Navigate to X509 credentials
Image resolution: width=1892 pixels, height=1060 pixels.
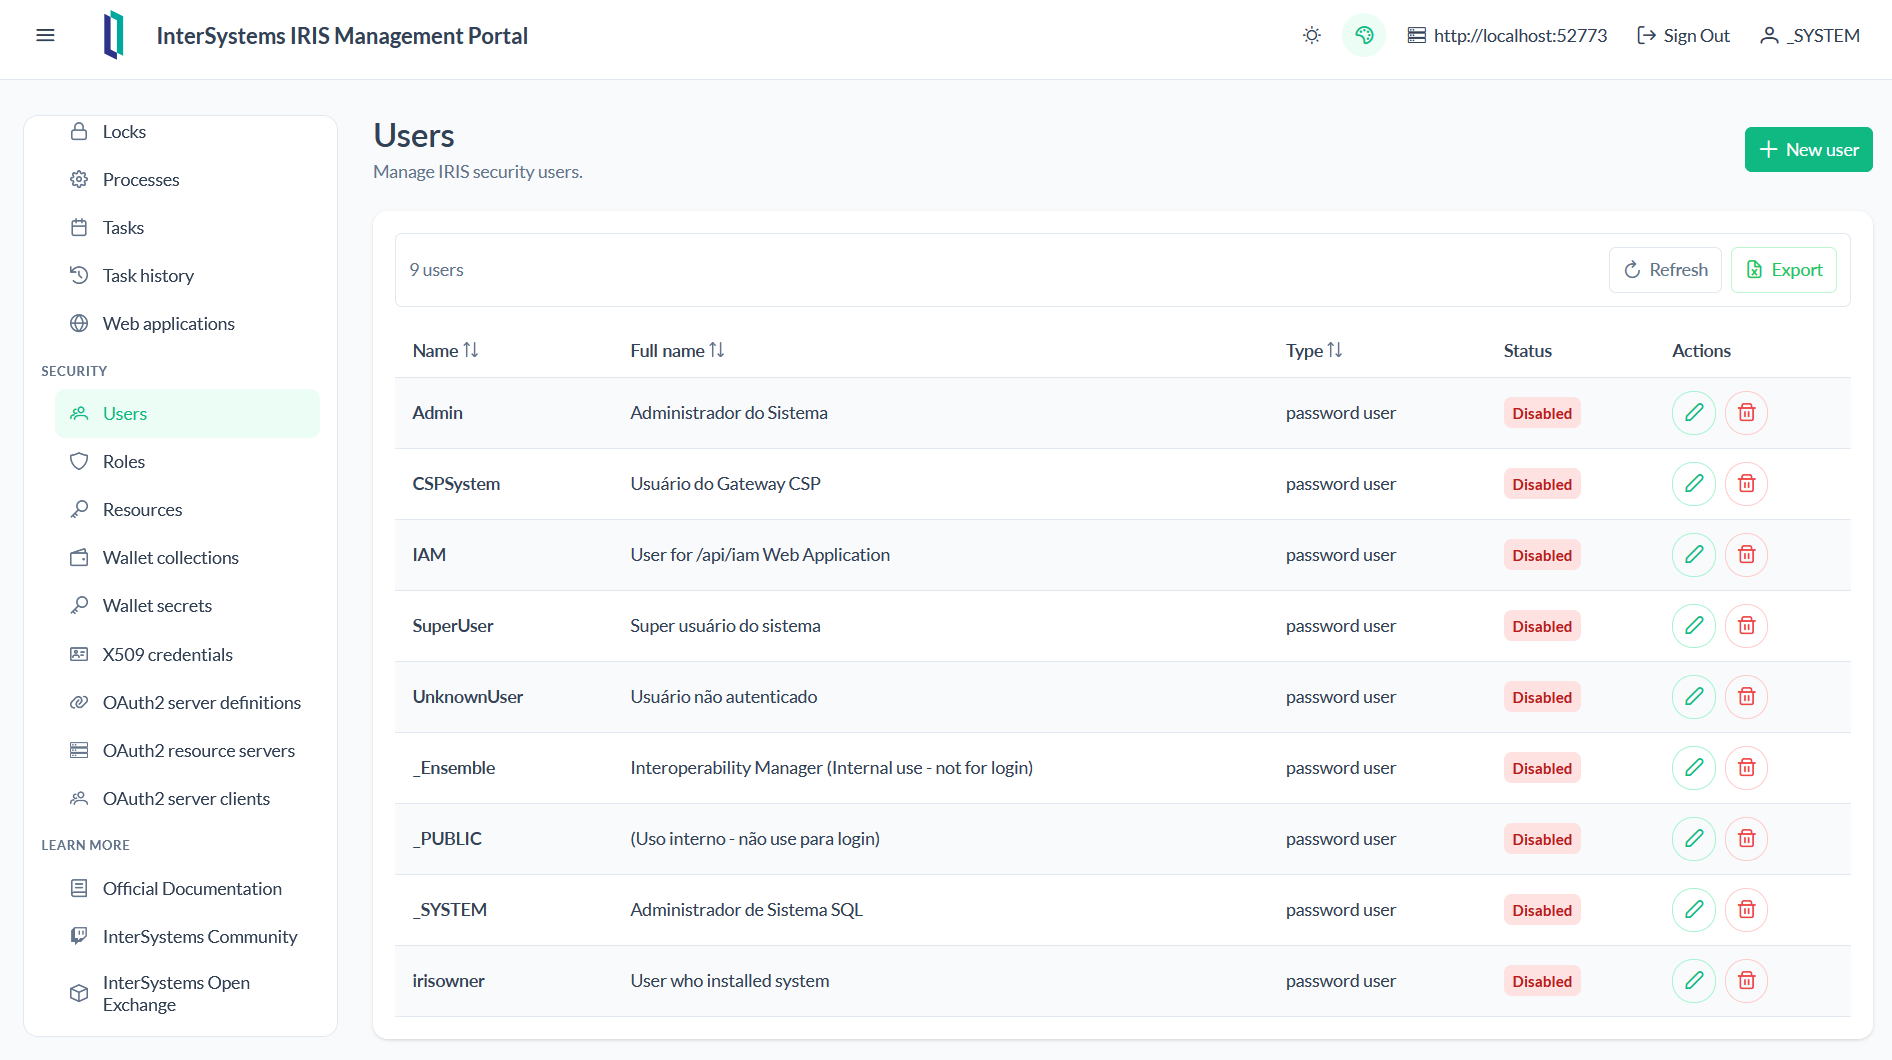187,655
